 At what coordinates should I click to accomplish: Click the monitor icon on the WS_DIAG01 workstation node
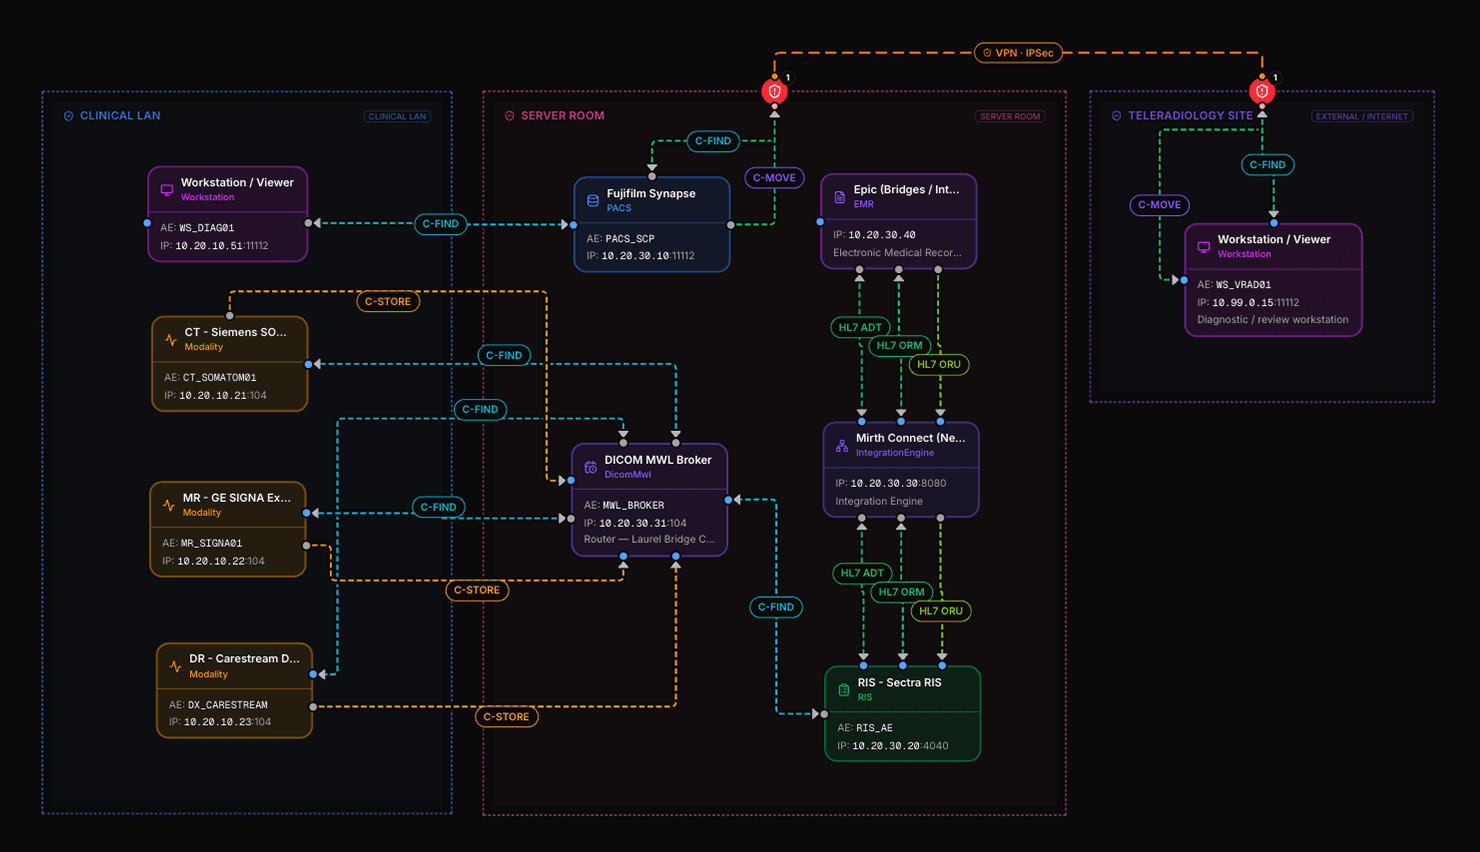[167, 190]
